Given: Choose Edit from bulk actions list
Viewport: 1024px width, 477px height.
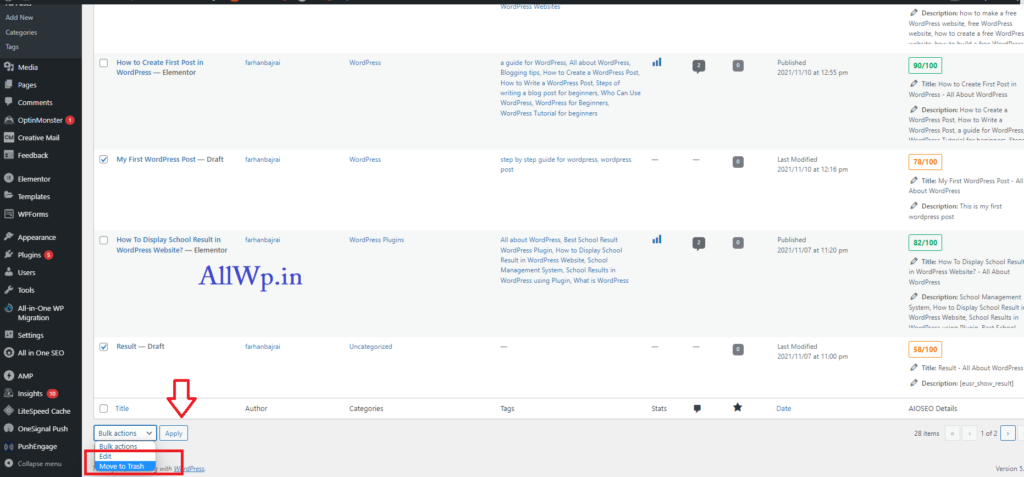Looking at the screenshot, I should [x=125, y=456].
